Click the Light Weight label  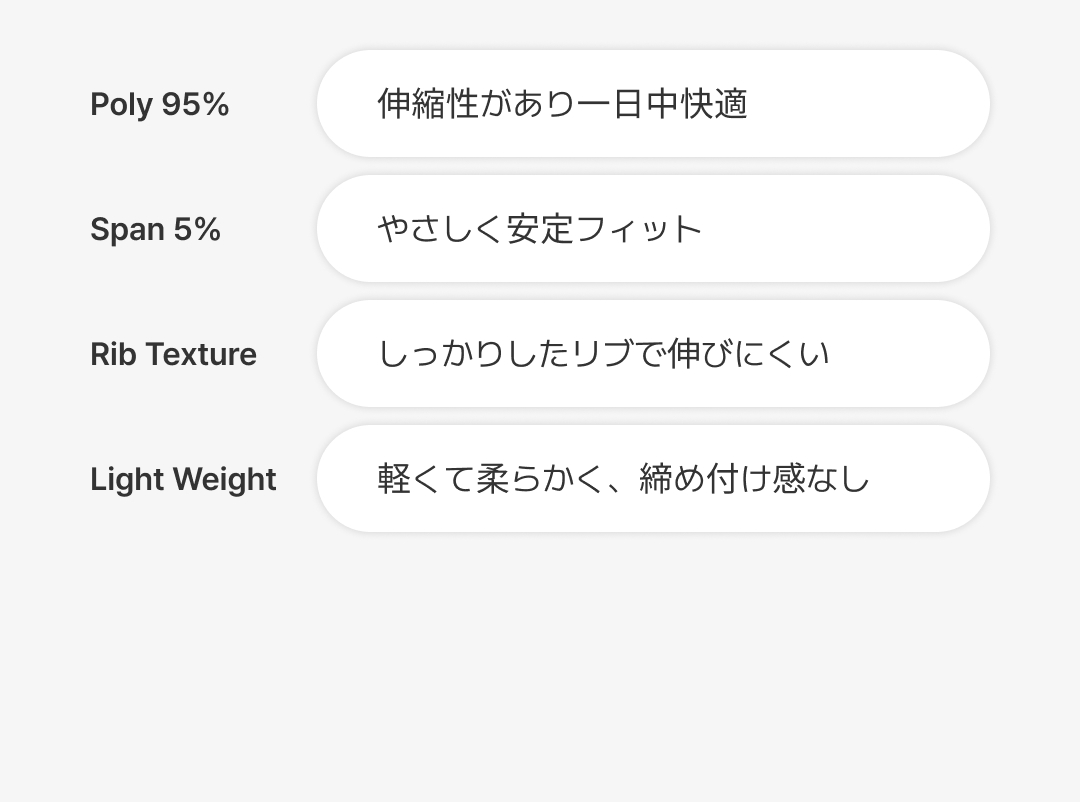click(183, 480)
